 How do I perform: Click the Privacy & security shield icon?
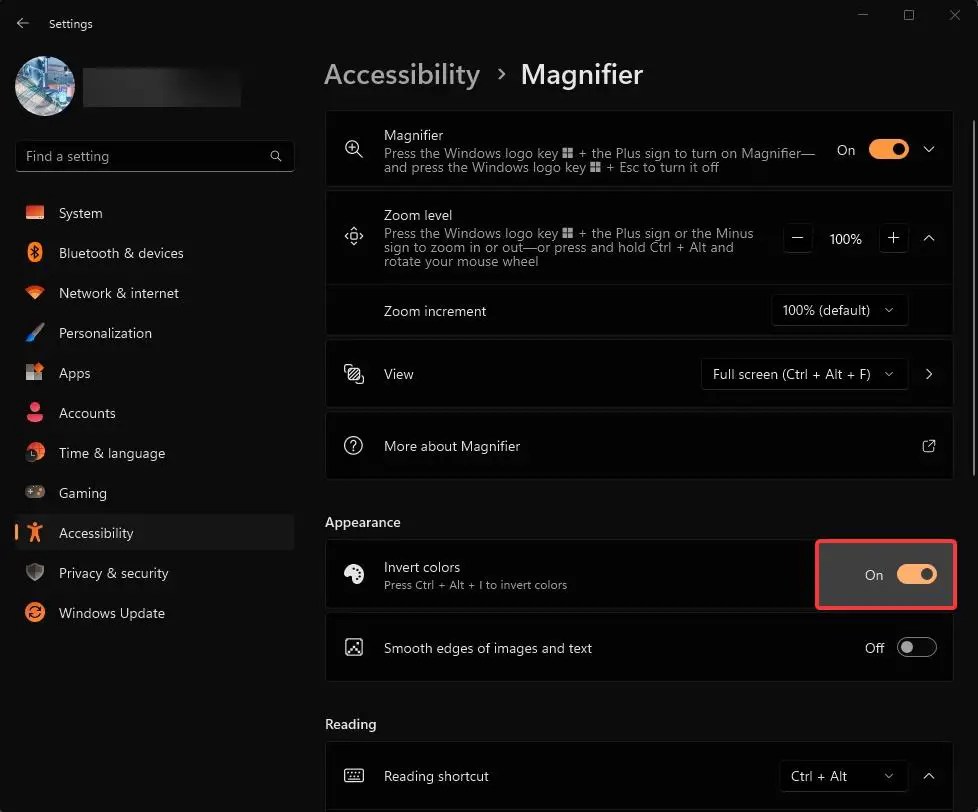point(35,573)
